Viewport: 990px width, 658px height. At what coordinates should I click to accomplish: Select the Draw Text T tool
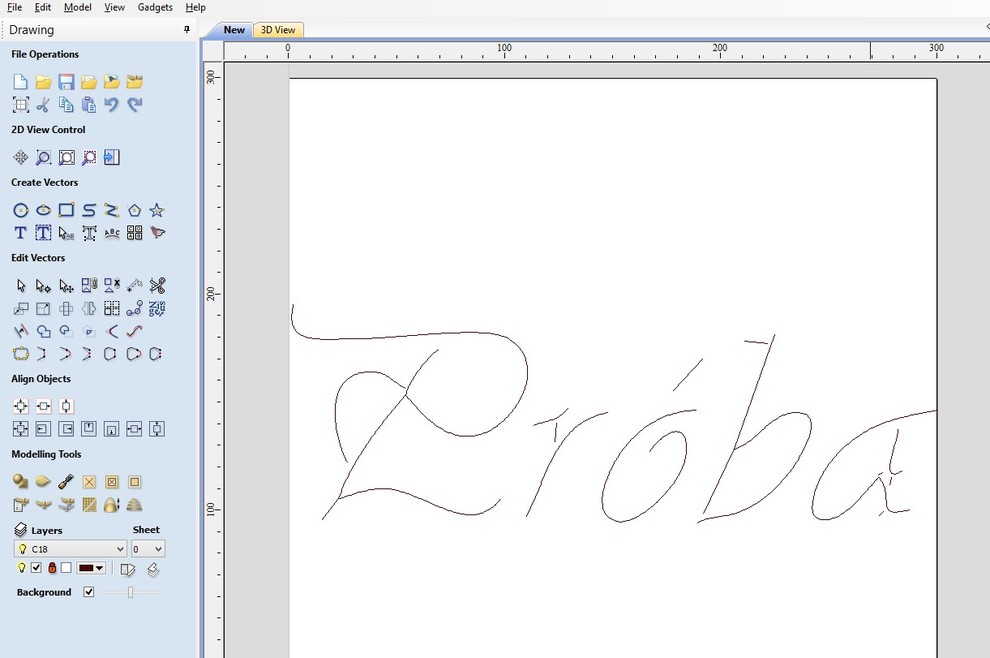coord(20,233)
